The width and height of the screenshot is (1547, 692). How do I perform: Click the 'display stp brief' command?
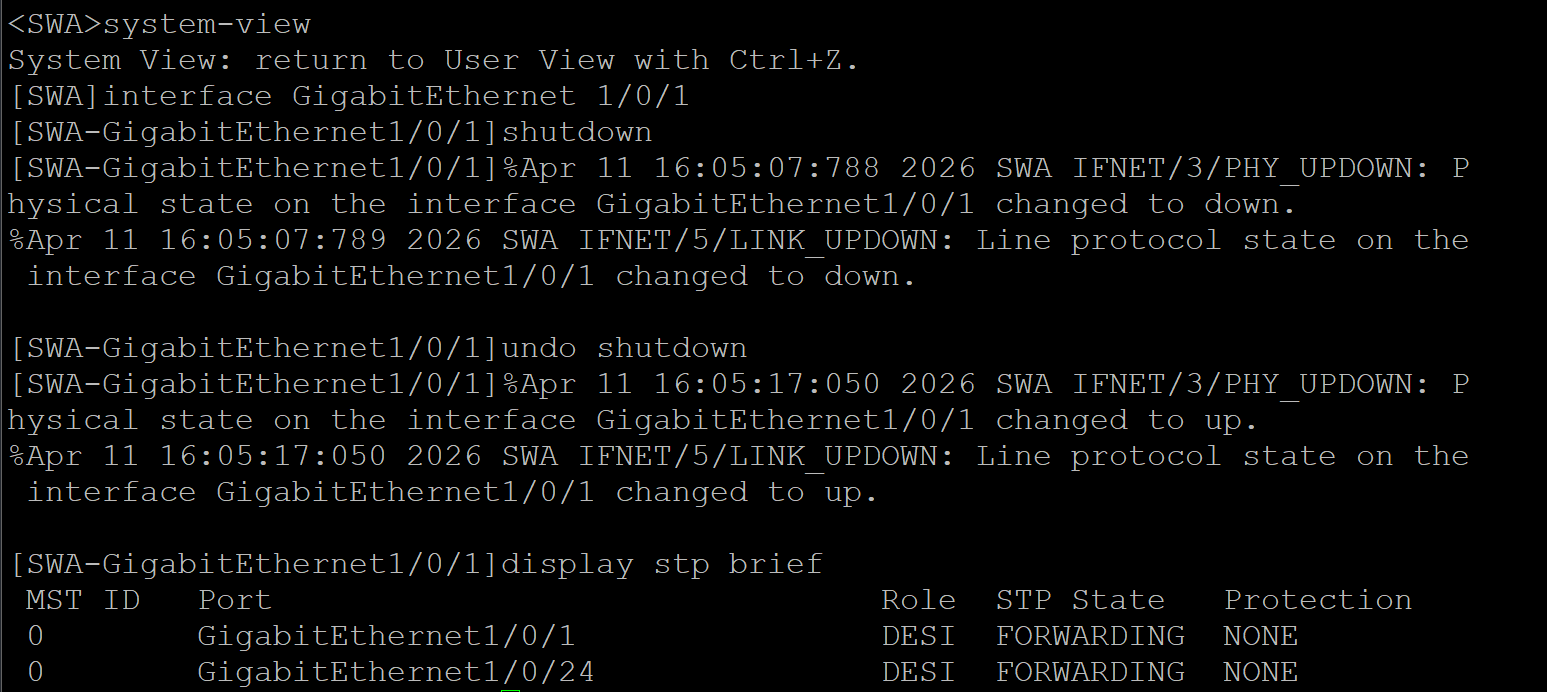click(x=661, y=564)
